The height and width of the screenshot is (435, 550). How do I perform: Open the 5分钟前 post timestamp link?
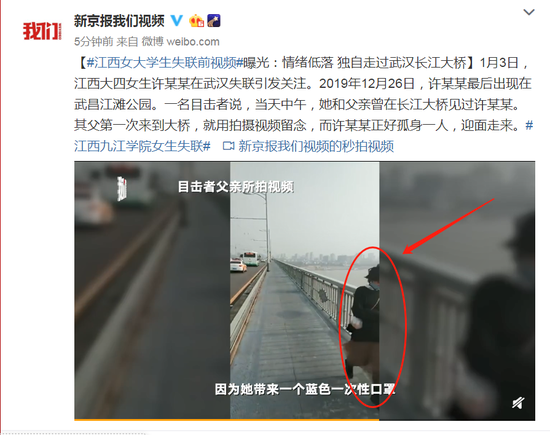[x=93, y=42]
